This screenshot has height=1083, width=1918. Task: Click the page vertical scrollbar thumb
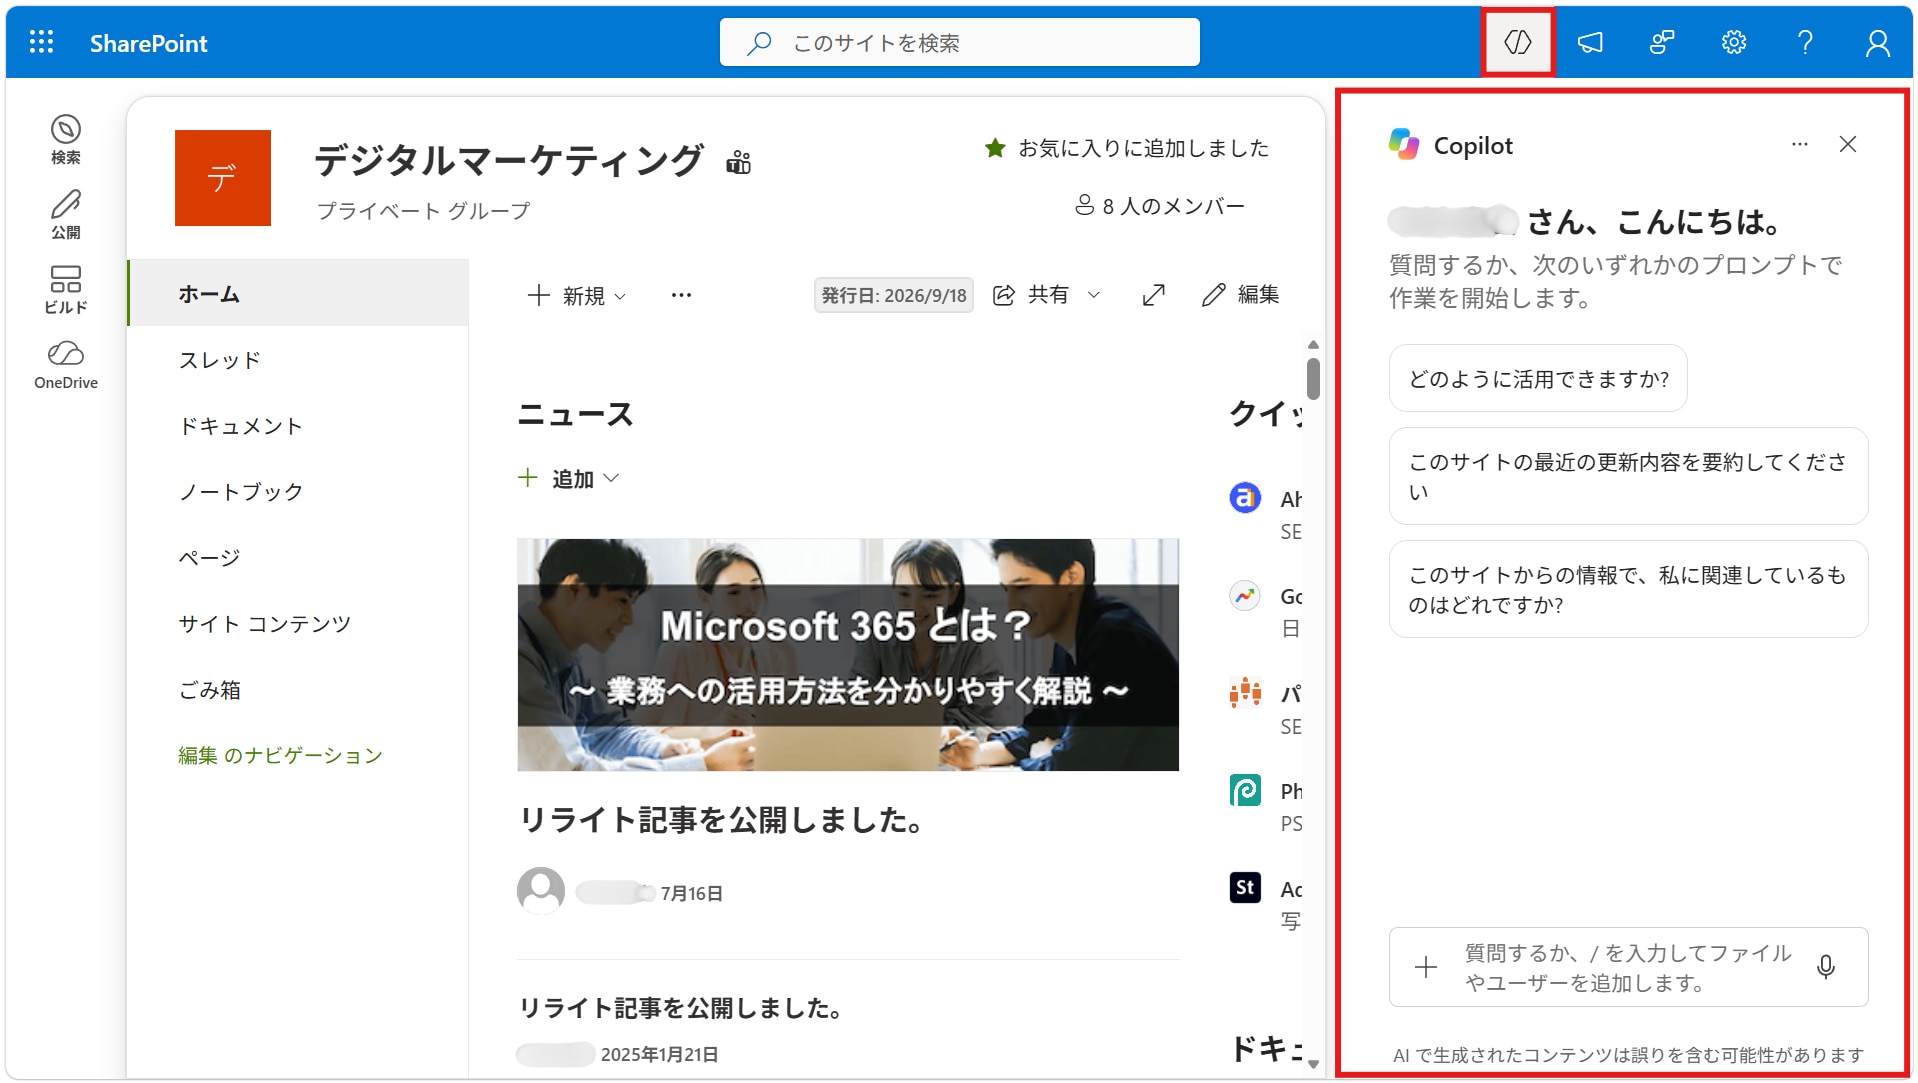(1313, 379)
